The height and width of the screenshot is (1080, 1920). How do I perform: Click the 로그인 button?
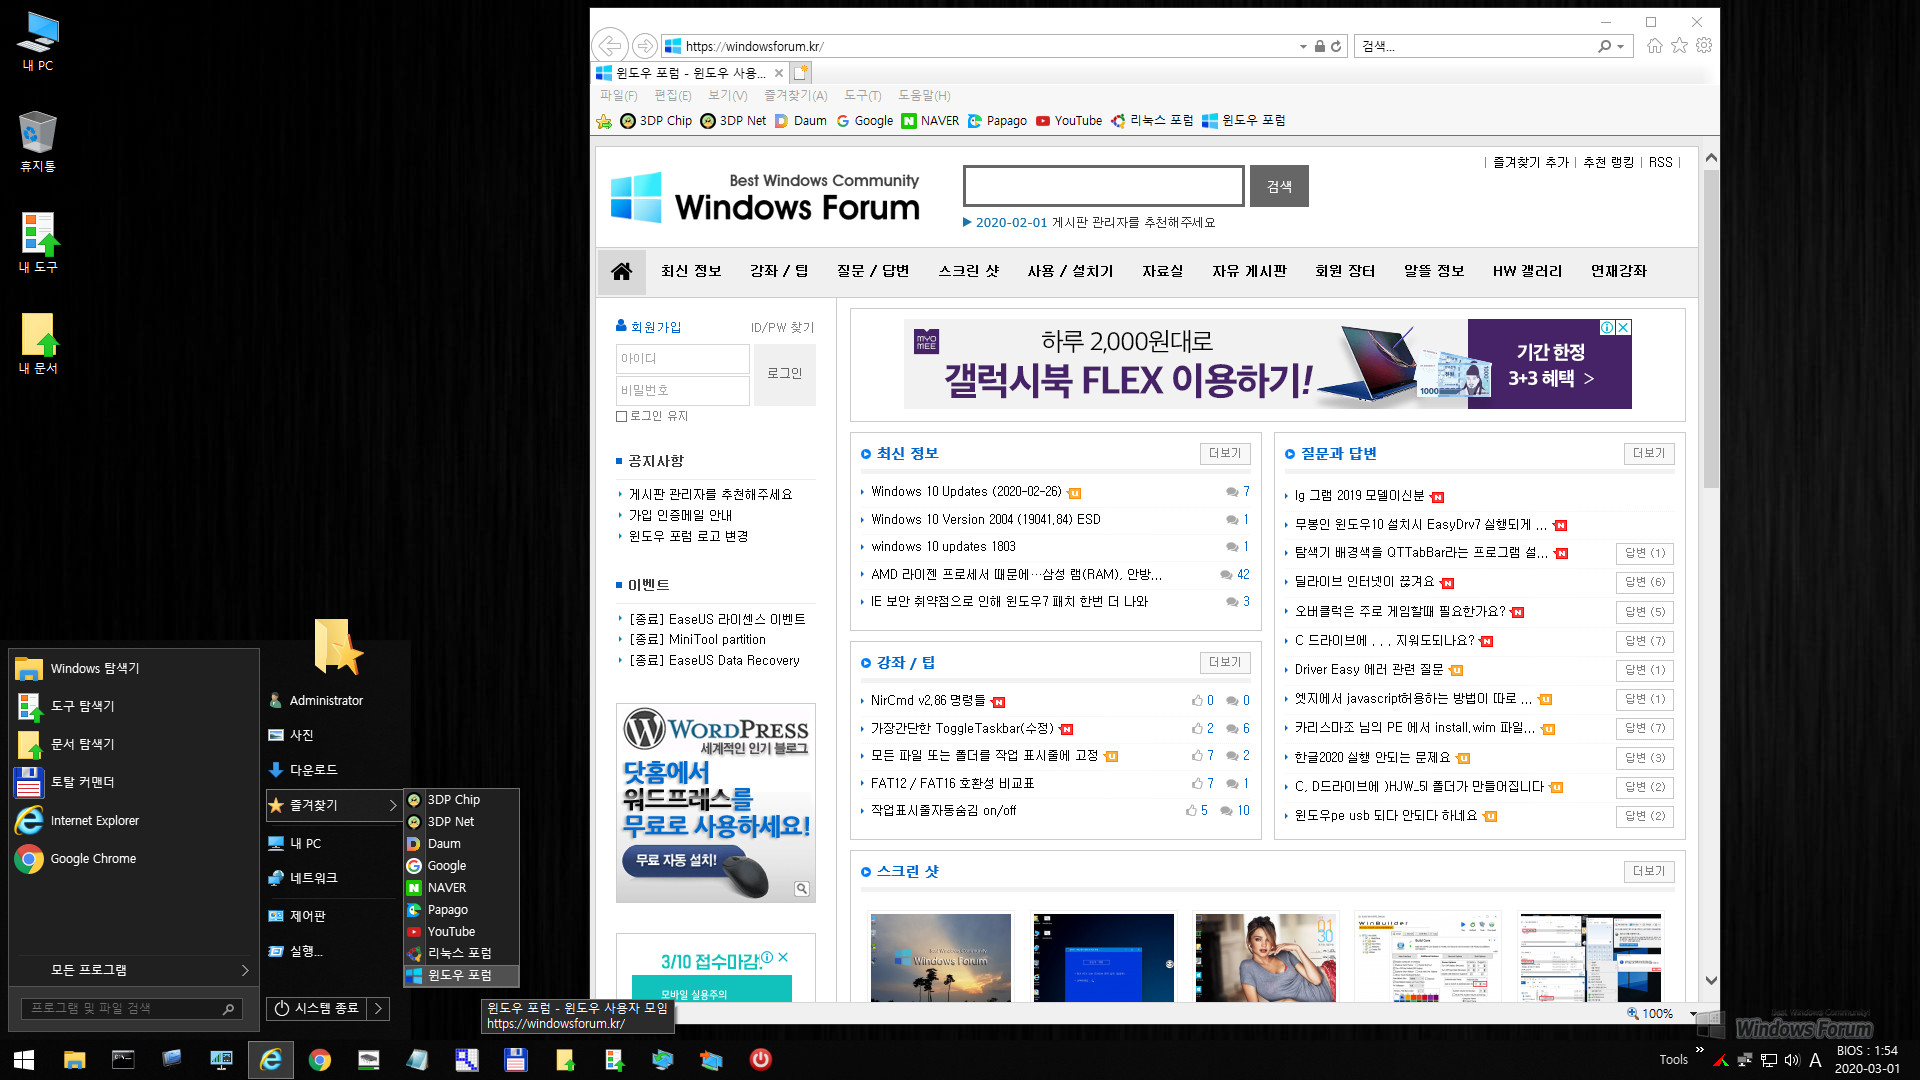coord(784,374)
